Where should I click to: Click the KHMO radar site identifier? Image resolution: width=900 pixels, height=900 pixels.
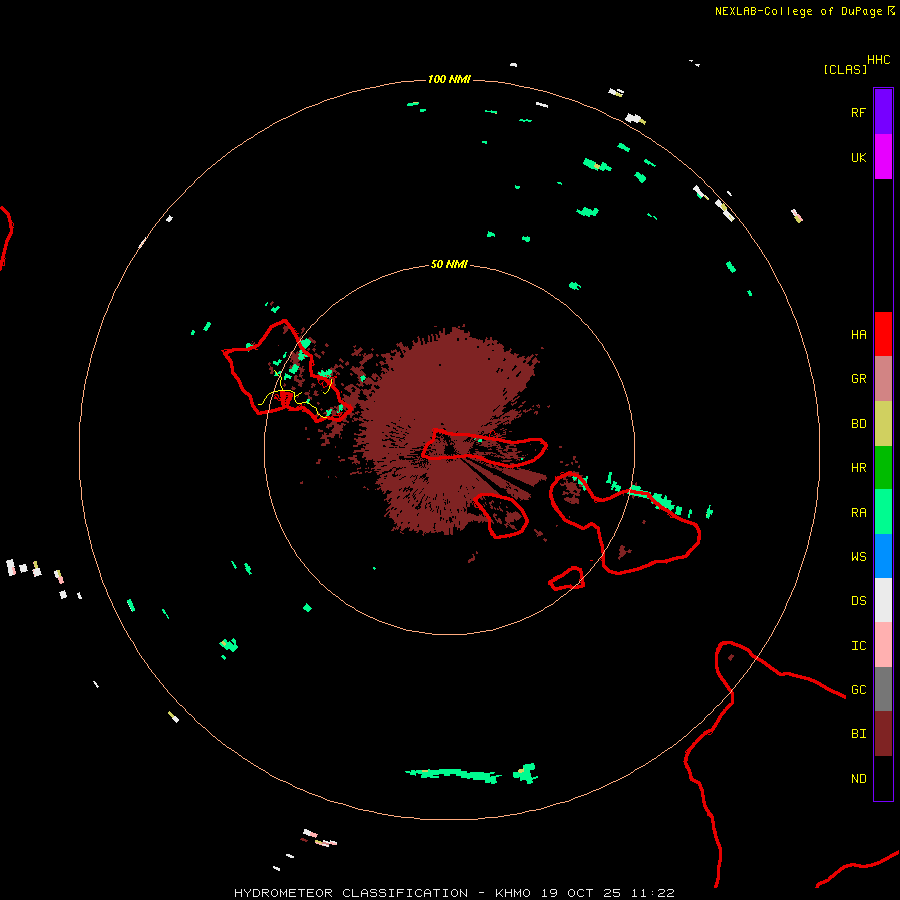coord(513,893)
